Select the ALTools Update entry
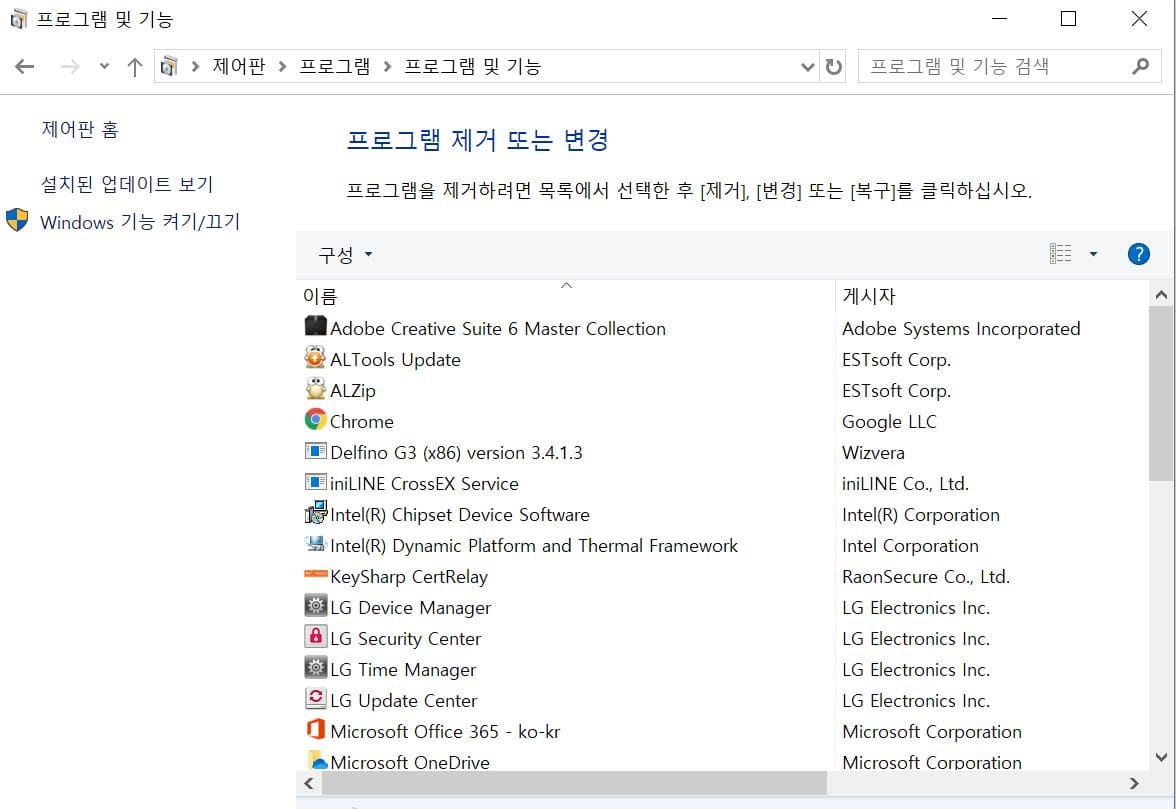1176x809 pixels. click(x=395, y=360)
